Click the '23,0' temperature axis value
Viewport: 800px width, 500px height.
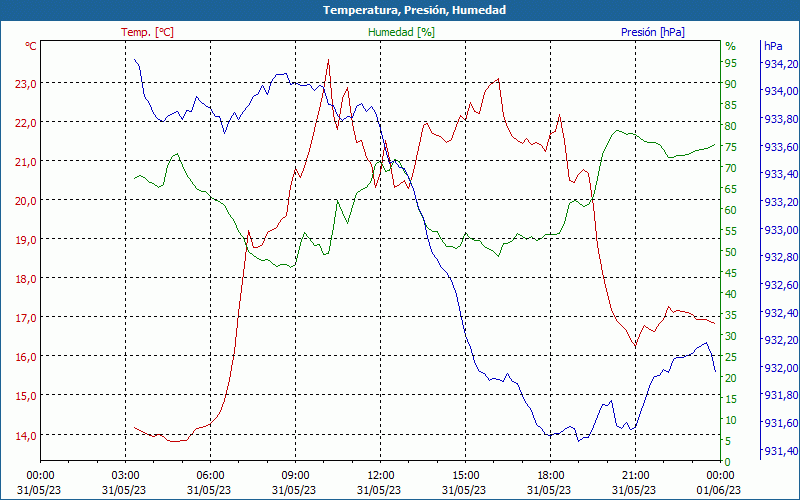[26, 84]
